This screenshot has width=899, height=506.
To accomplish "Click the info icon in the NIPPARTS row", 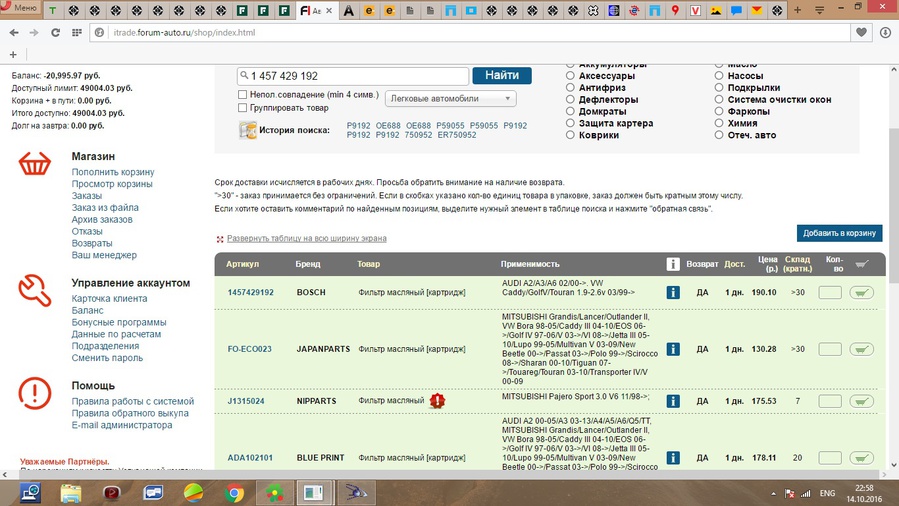I will (x=673, y=401).
